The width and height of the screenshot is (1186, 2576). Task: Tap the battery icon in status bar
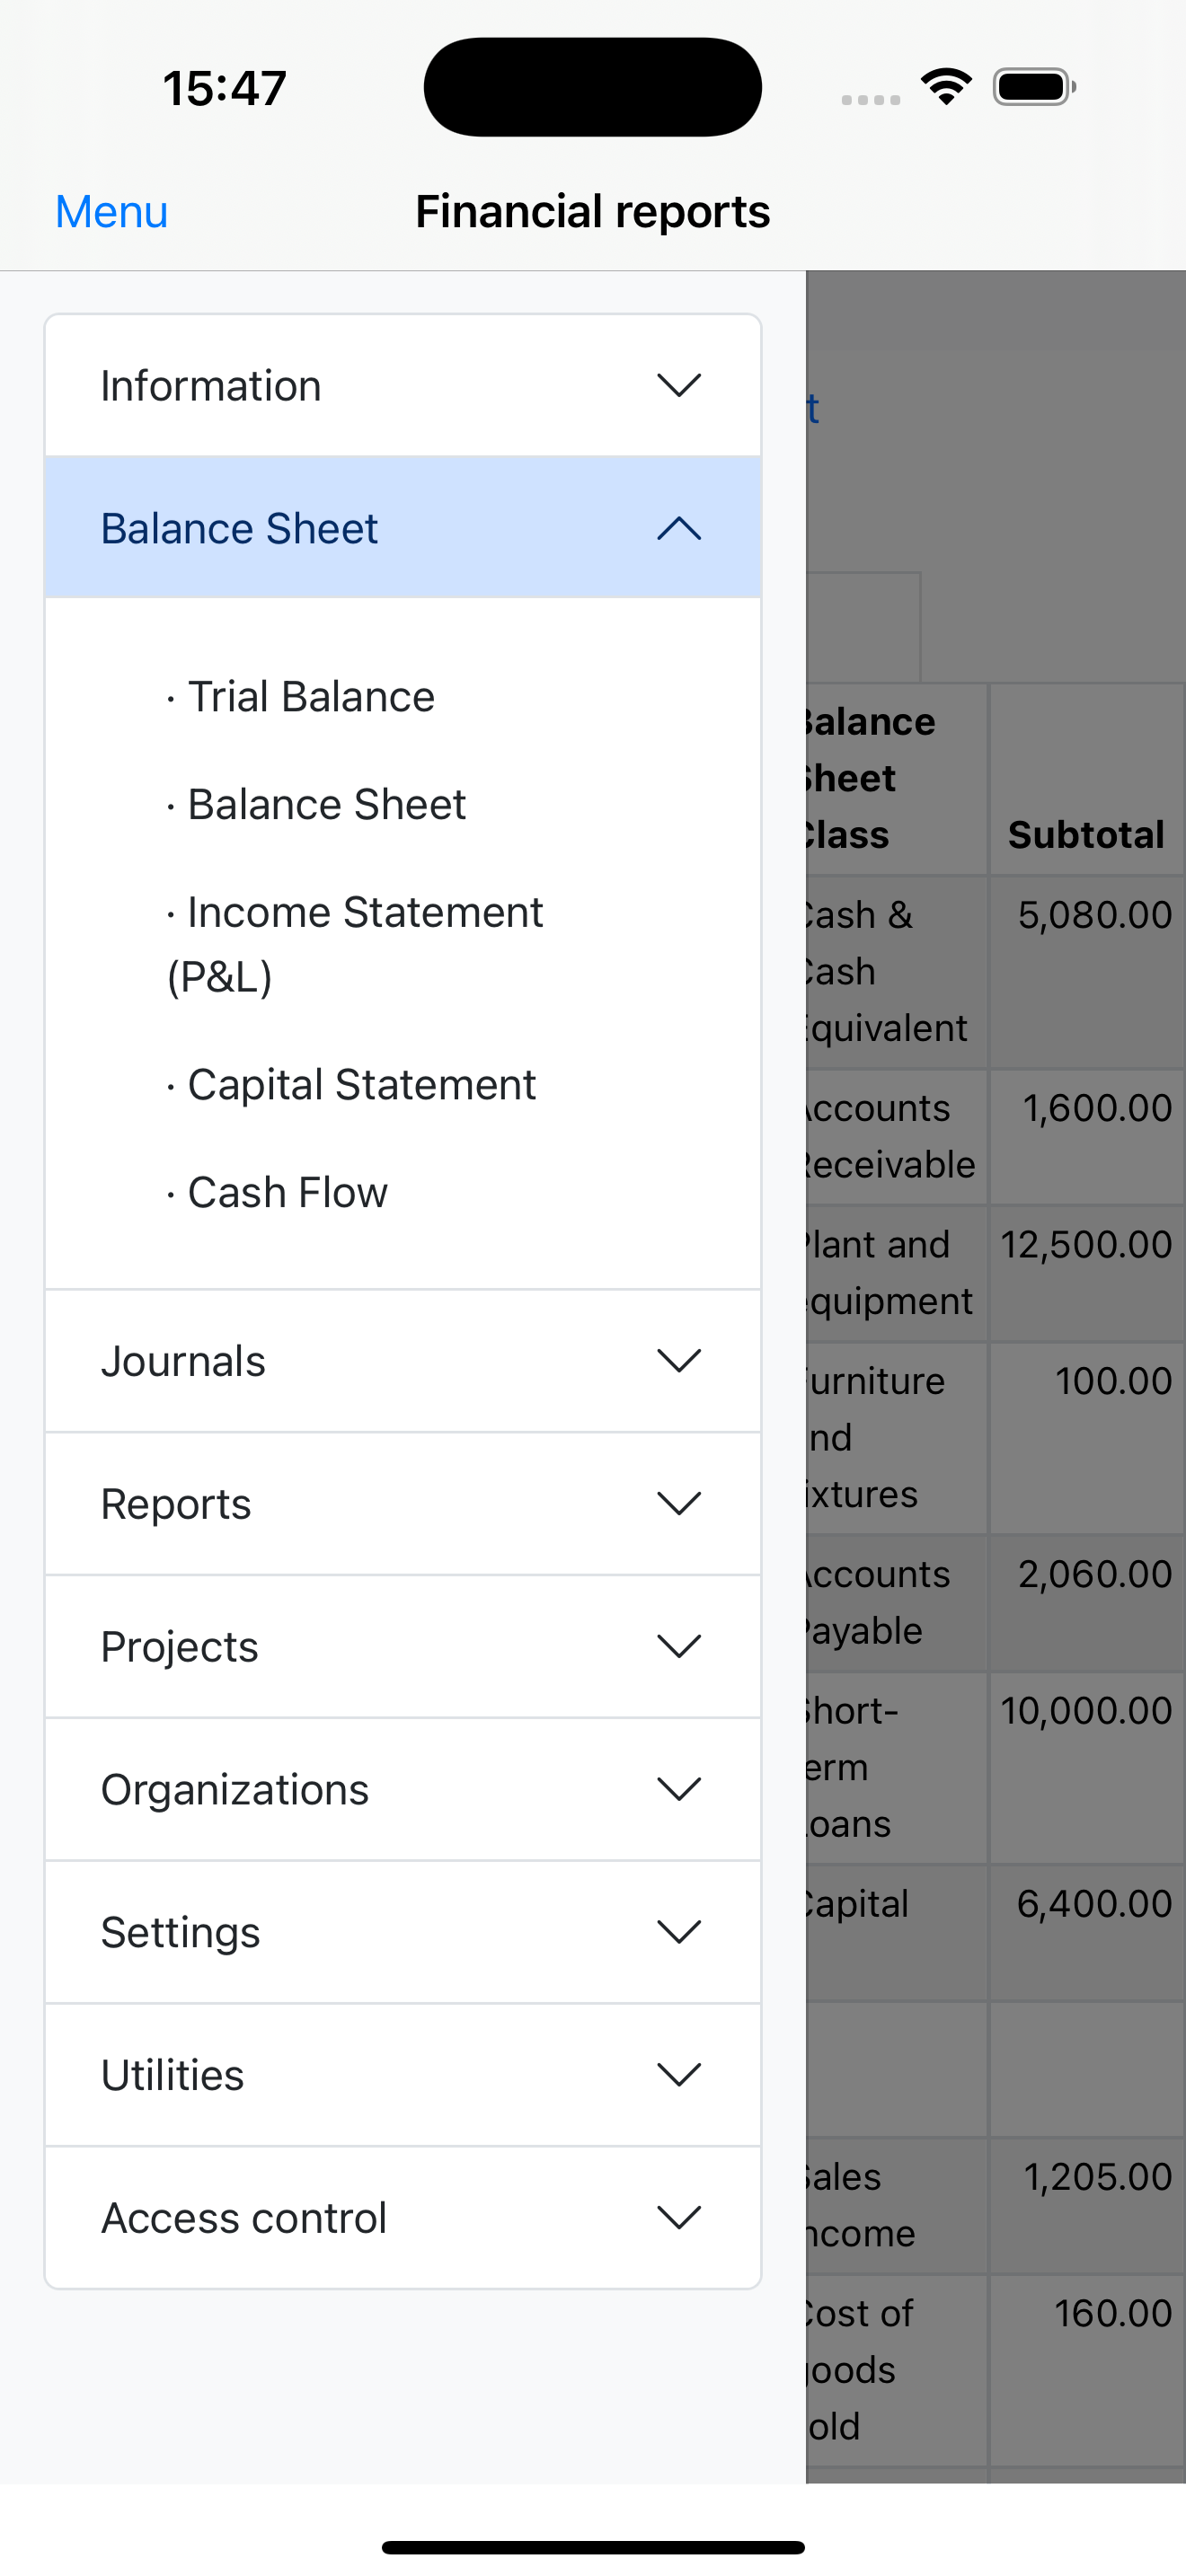tap(1034, 87)
